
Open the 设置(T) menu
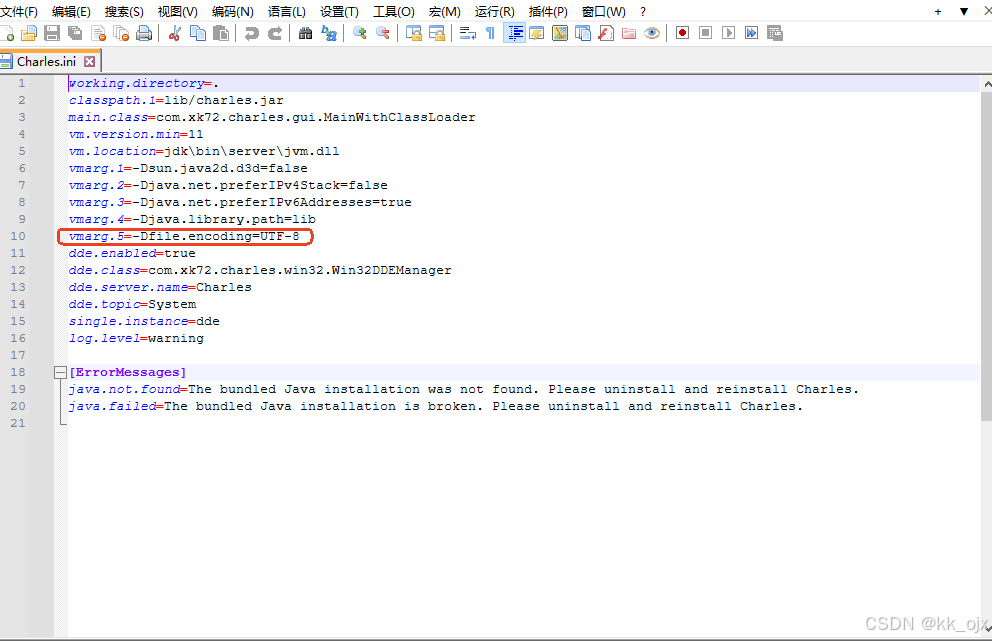[x=339, y=11]
